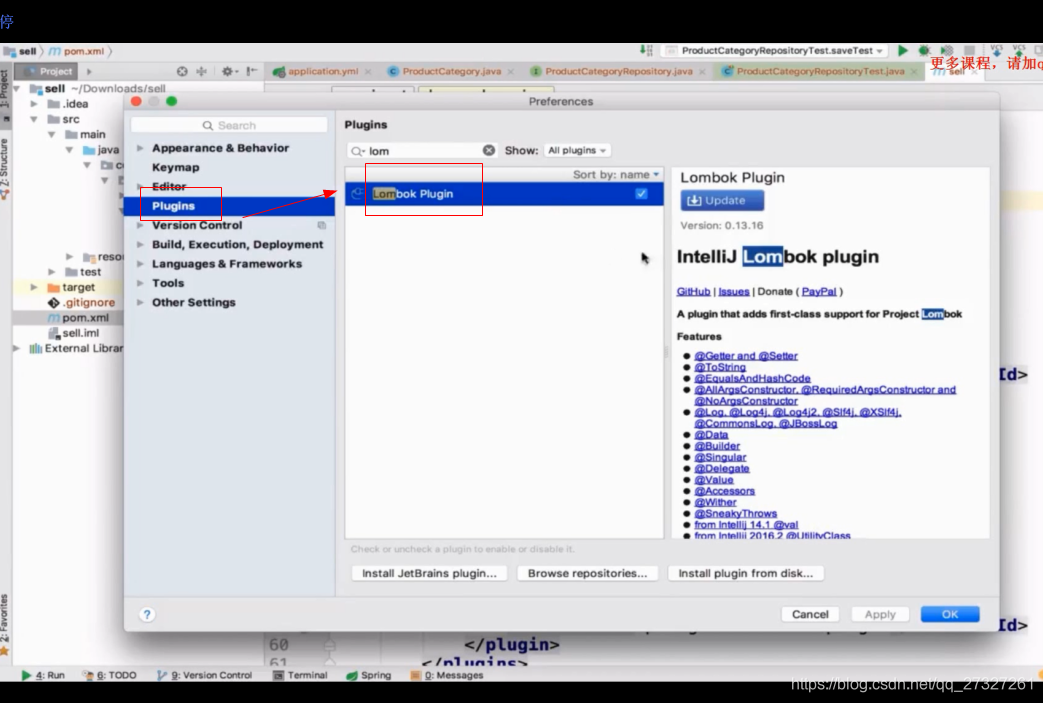Open the Terminal tool window
Image resolution: width=1043 pixels, height=703 pixels.
click(300, 675)
